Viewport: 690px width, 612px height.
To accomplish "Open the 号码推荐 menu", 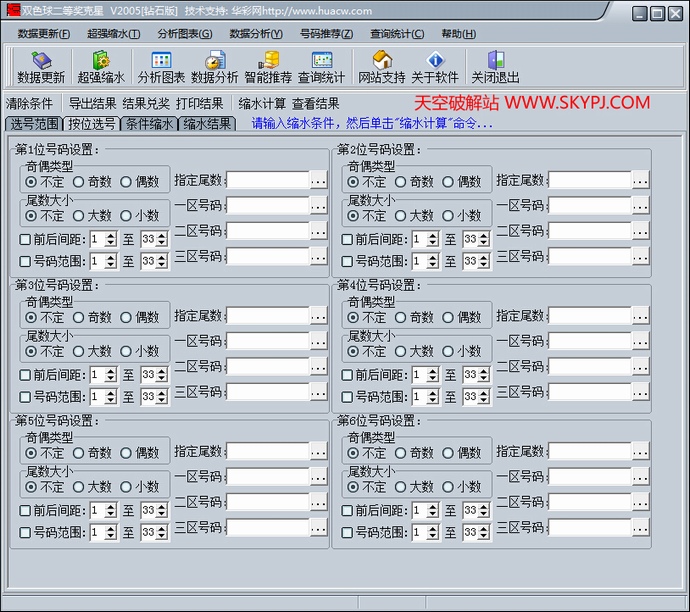I will [x=326, y=33].
